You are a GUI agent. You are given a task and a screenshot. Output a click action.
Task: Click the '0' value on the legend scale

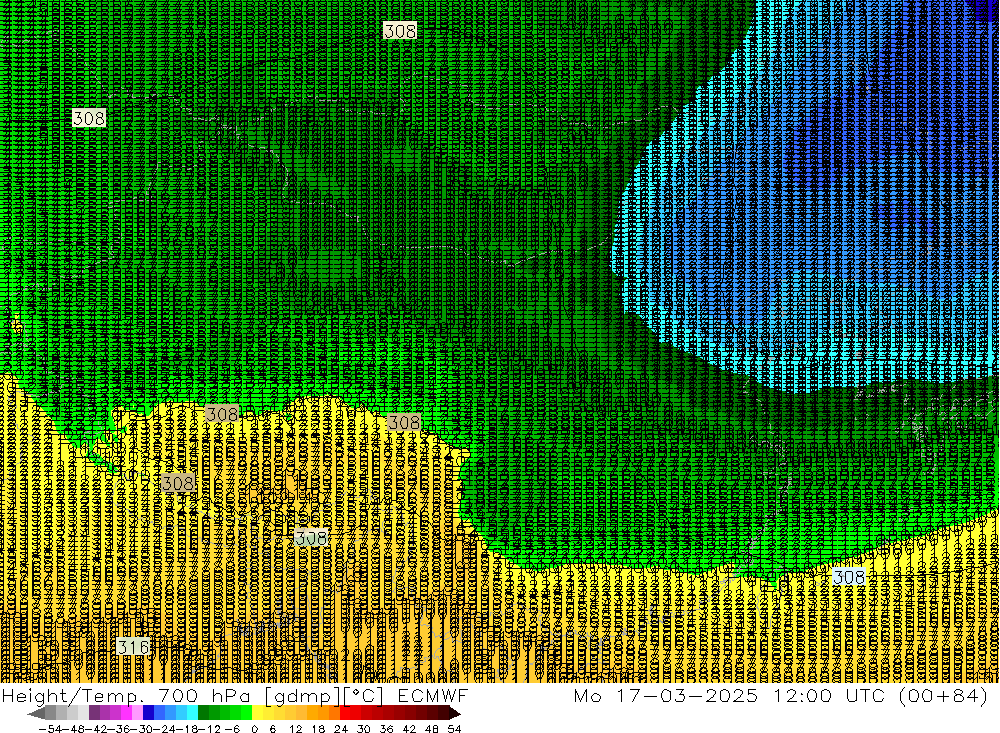point(254,729)
